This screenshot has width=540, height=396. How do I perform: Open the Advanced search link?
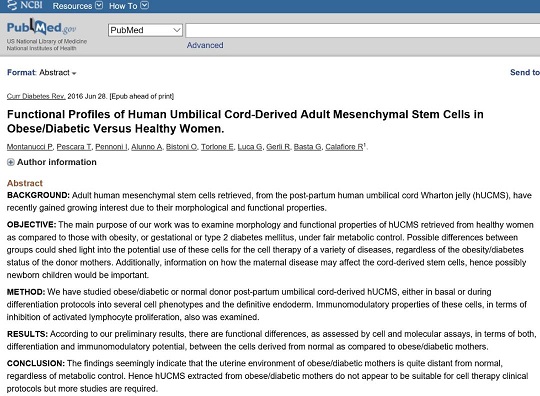pos(205,45)
